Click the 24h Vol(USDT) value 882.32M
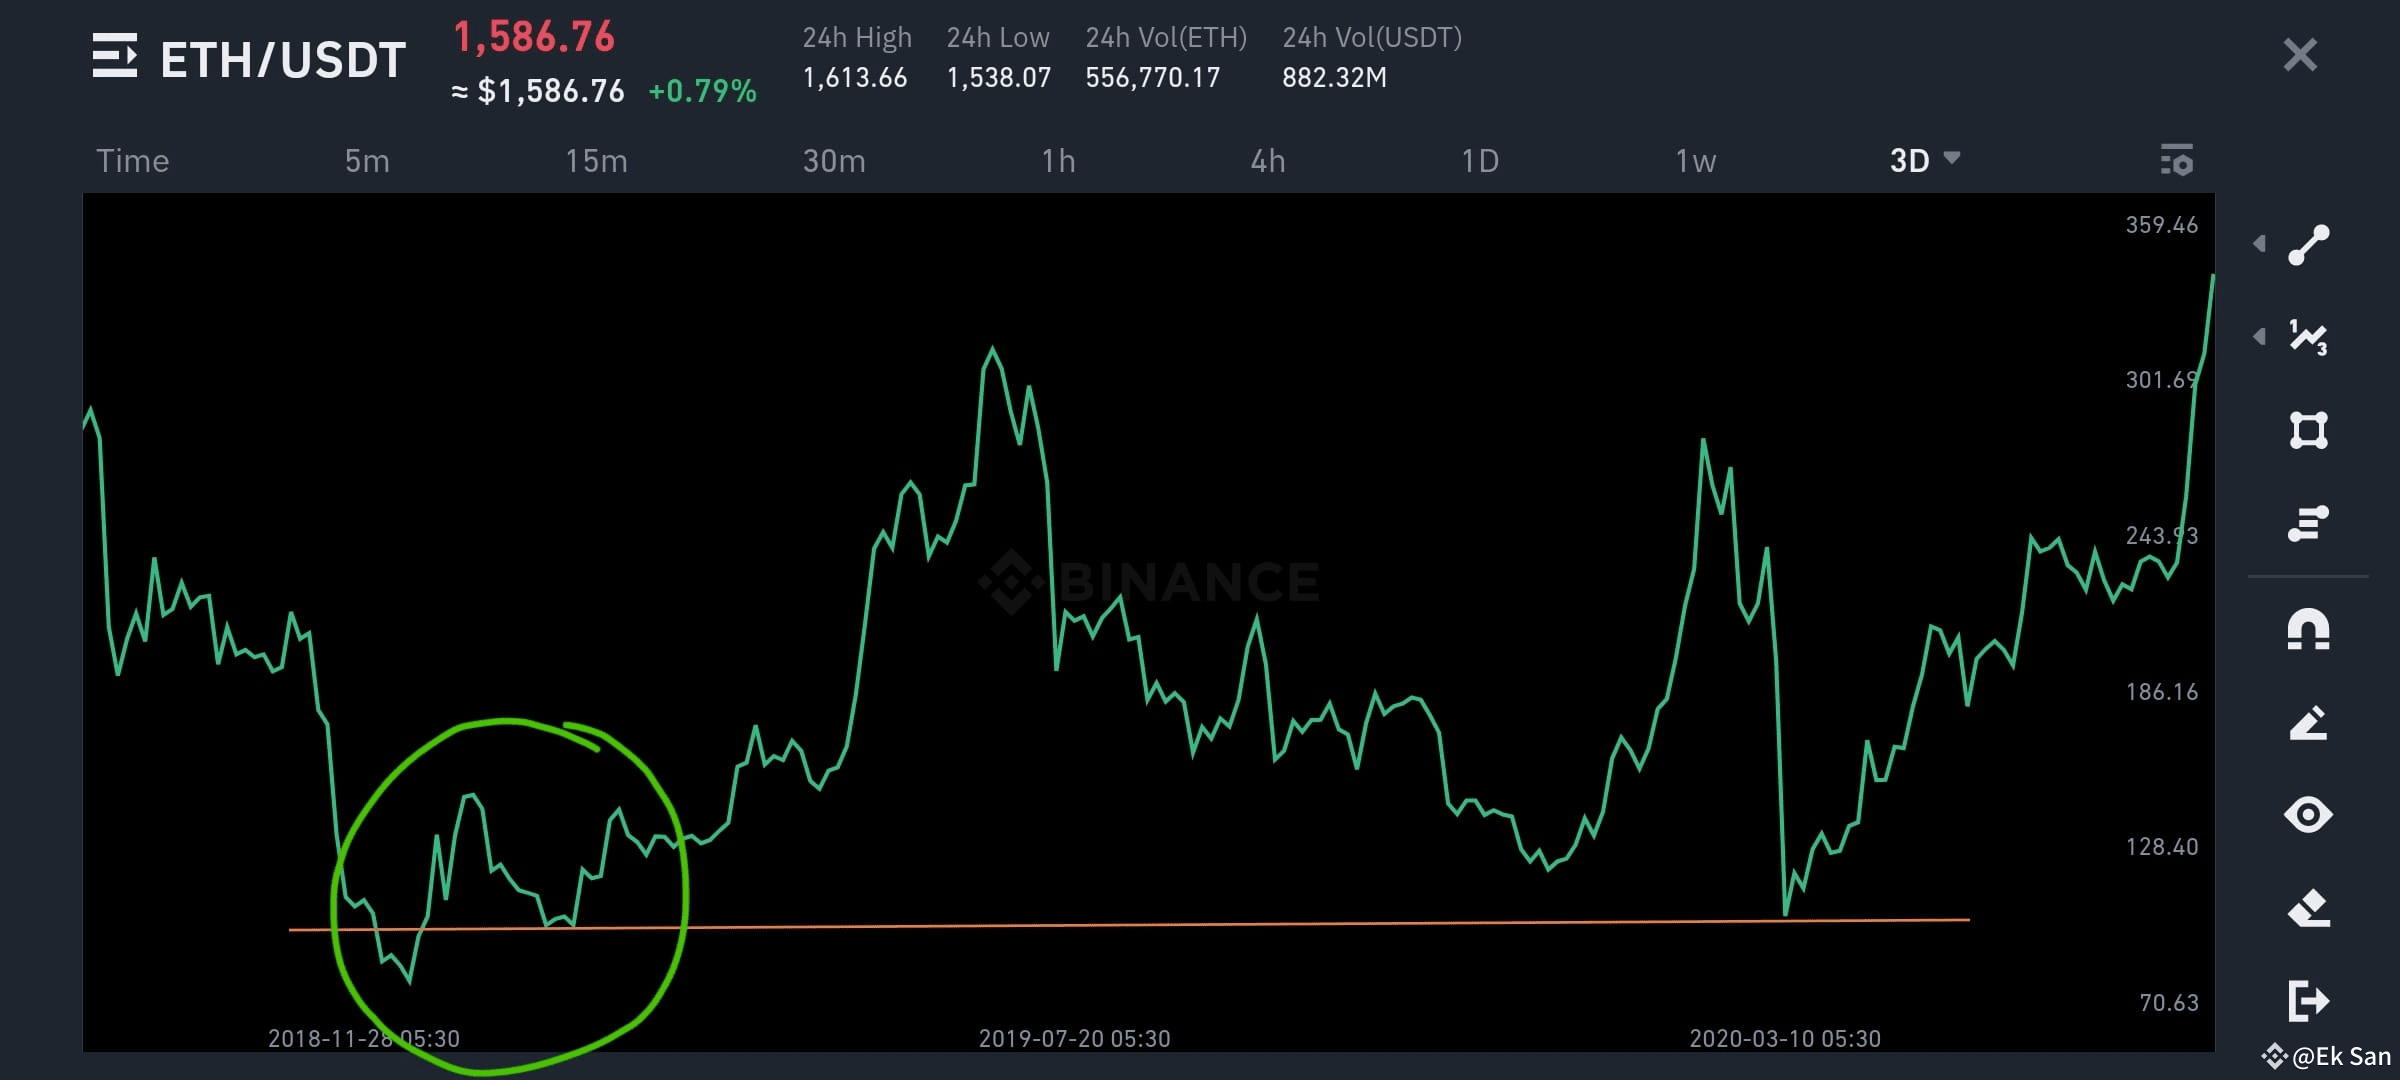 pyautogui.click(x=1334, y=78)
